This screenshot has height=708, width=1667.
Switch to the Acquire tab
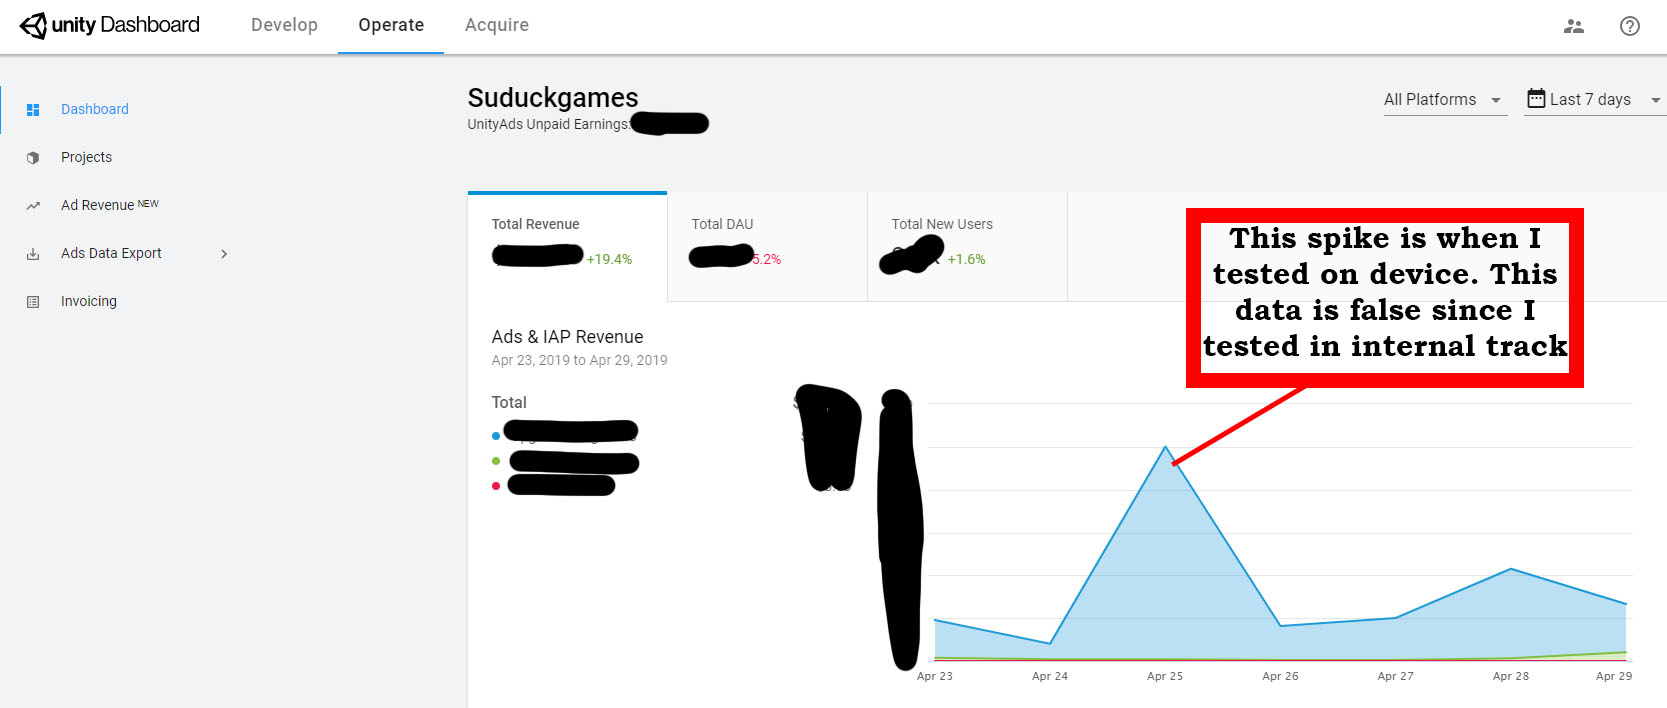point(497,25)
